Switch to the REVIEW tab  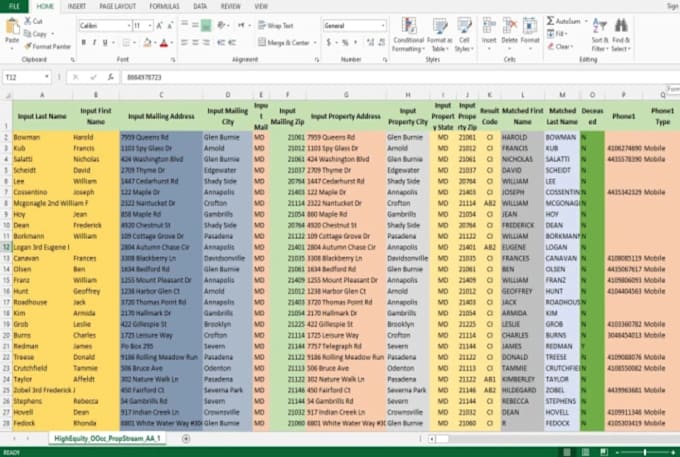pos(231,6)
